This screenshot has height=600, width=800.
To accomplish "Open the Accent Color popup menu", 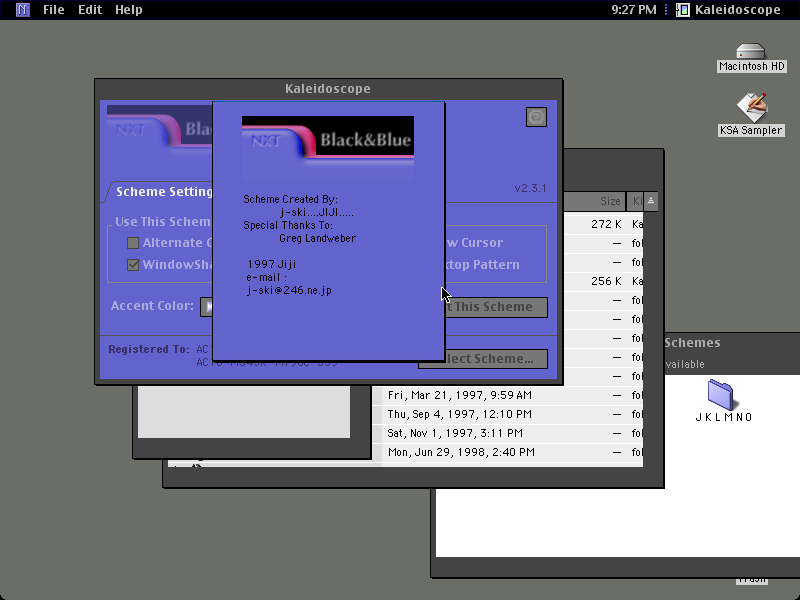I will (x=206, y=307).
